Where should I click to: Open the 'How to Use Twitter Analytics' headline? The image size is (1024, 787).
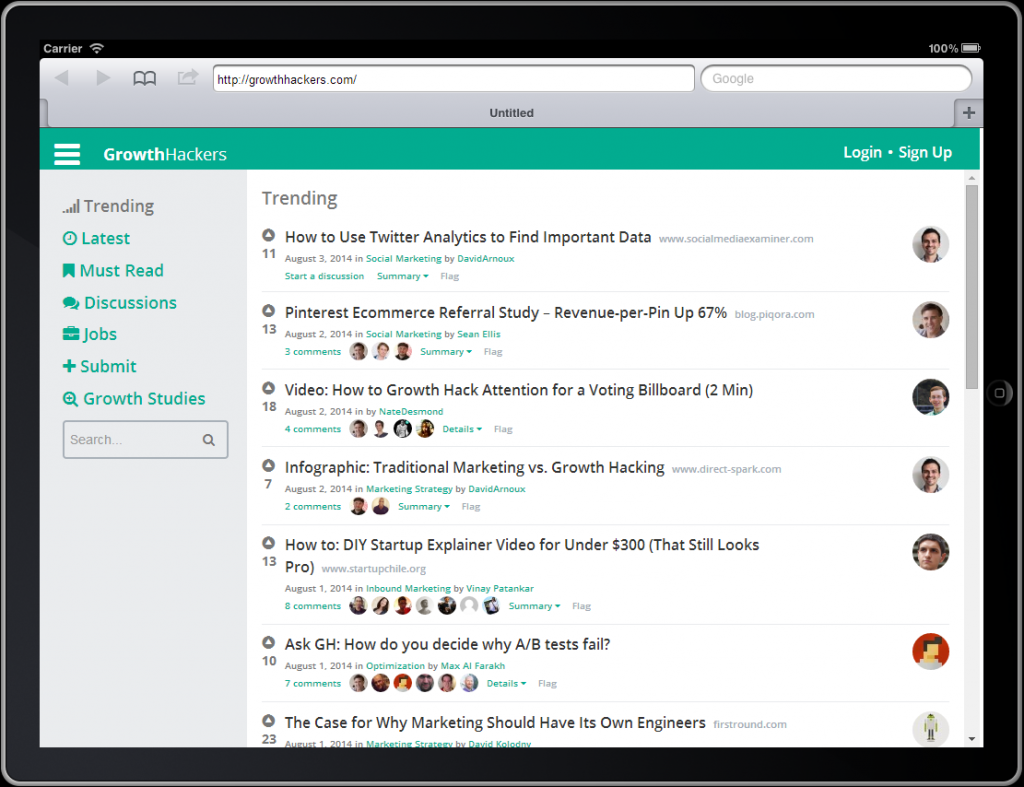tap(468, 237)
